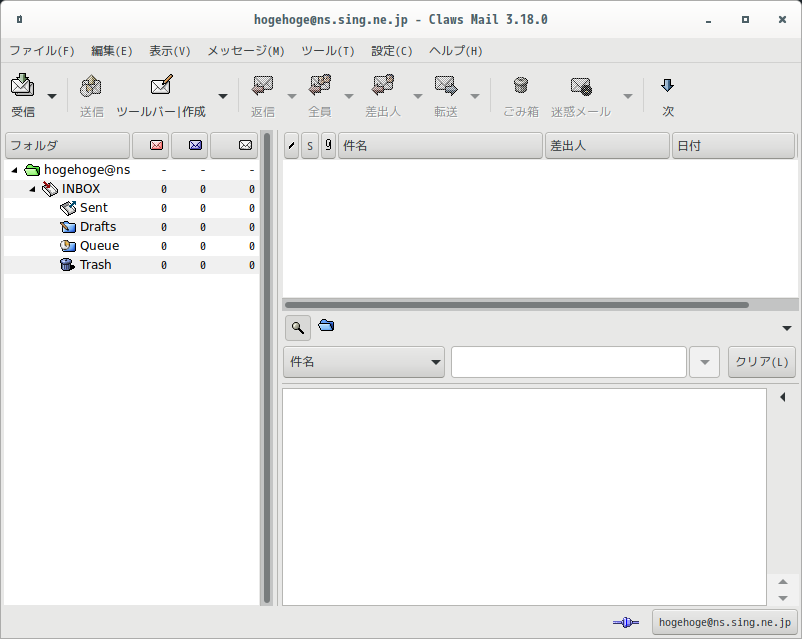
Task: Sort messages by 件名 column header
Action: tap(440, 146)
